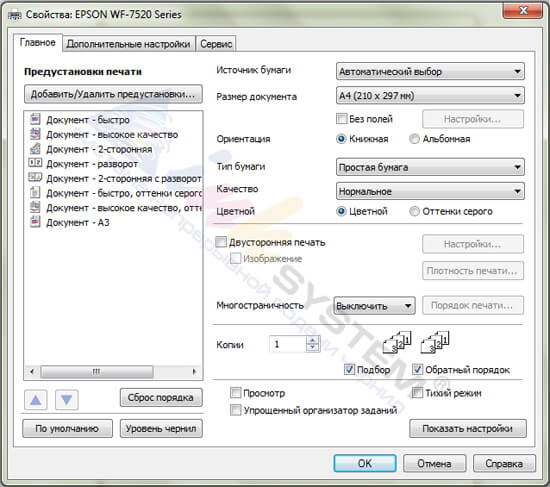The width and height of the screenshot is (550, 487).
Task: Enable the 'Просмотр' checkbox
Action: 235,393
